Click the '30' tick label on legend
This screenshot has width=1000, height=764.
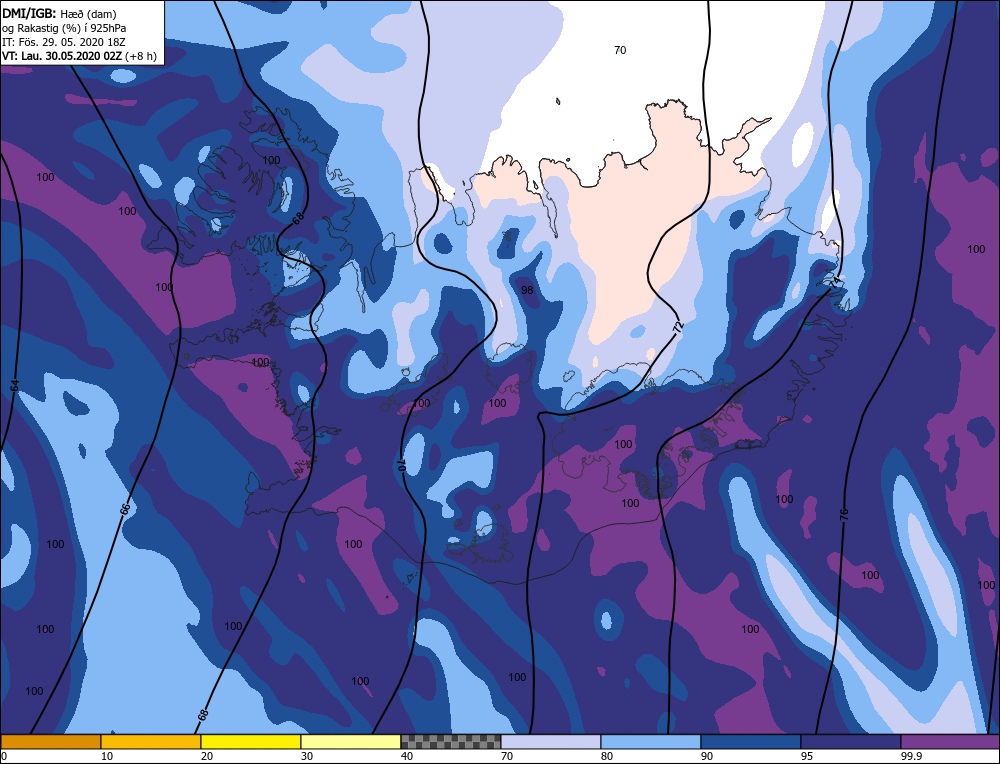point(307,756)
